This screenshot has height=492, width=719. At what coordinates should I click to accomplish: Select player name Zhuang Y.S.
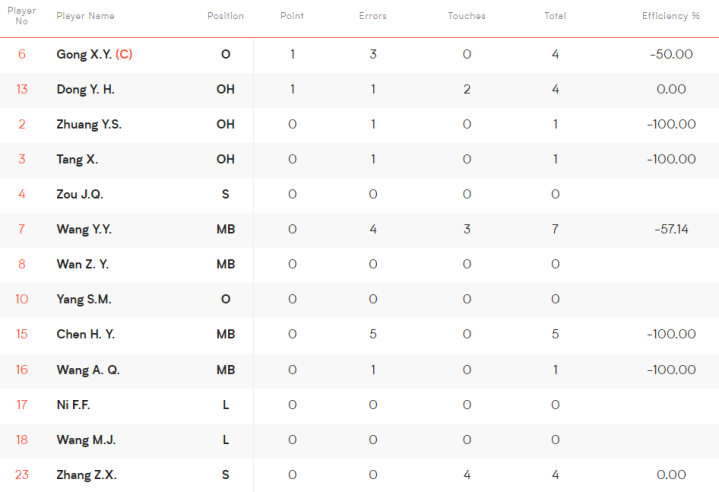point(89,124)
